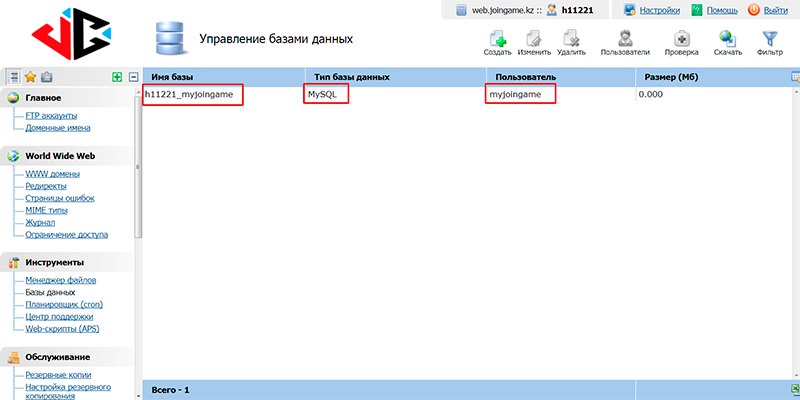Collapse all menu sections with the minus icon
This screenshot has width=800, height=400.
click(x=134, y=77)
